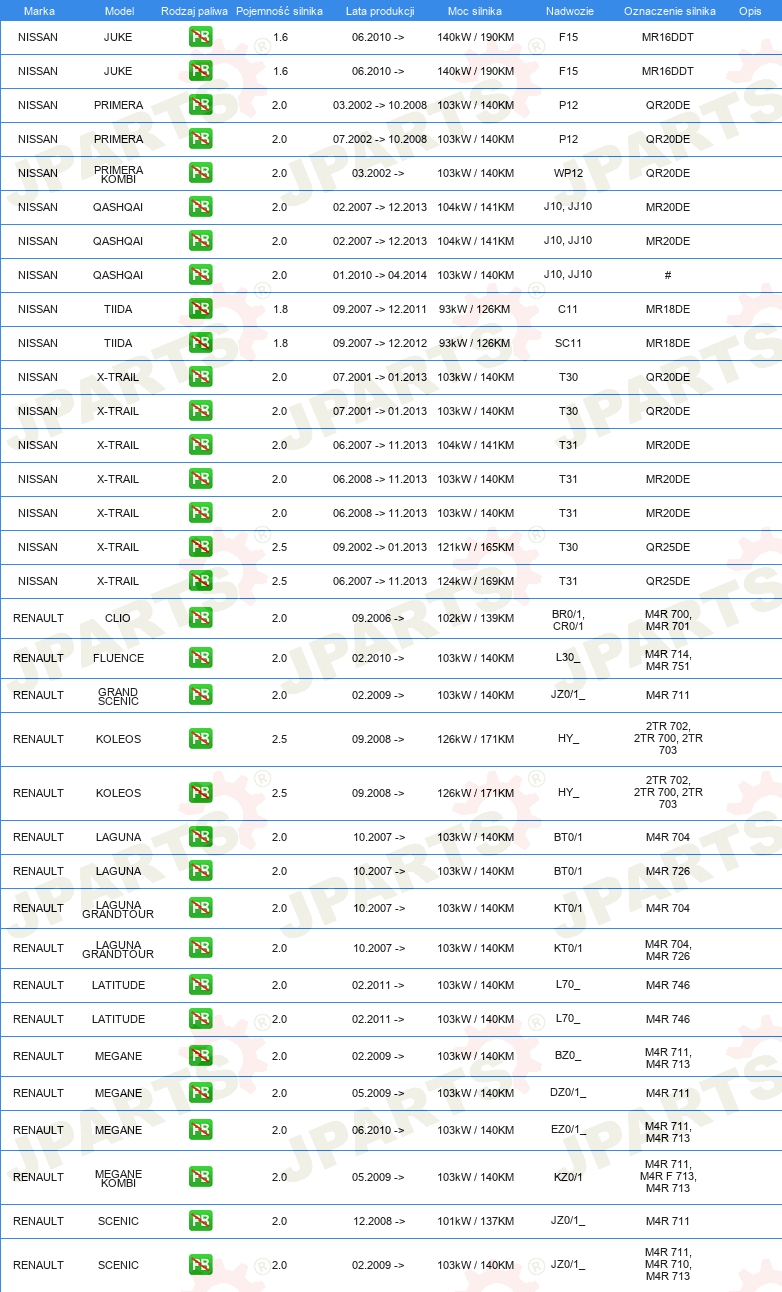Screen dimensions: 782x1292
Task: Select the DZ0/1_ body code cell
Action: (x=568, y=1093)
